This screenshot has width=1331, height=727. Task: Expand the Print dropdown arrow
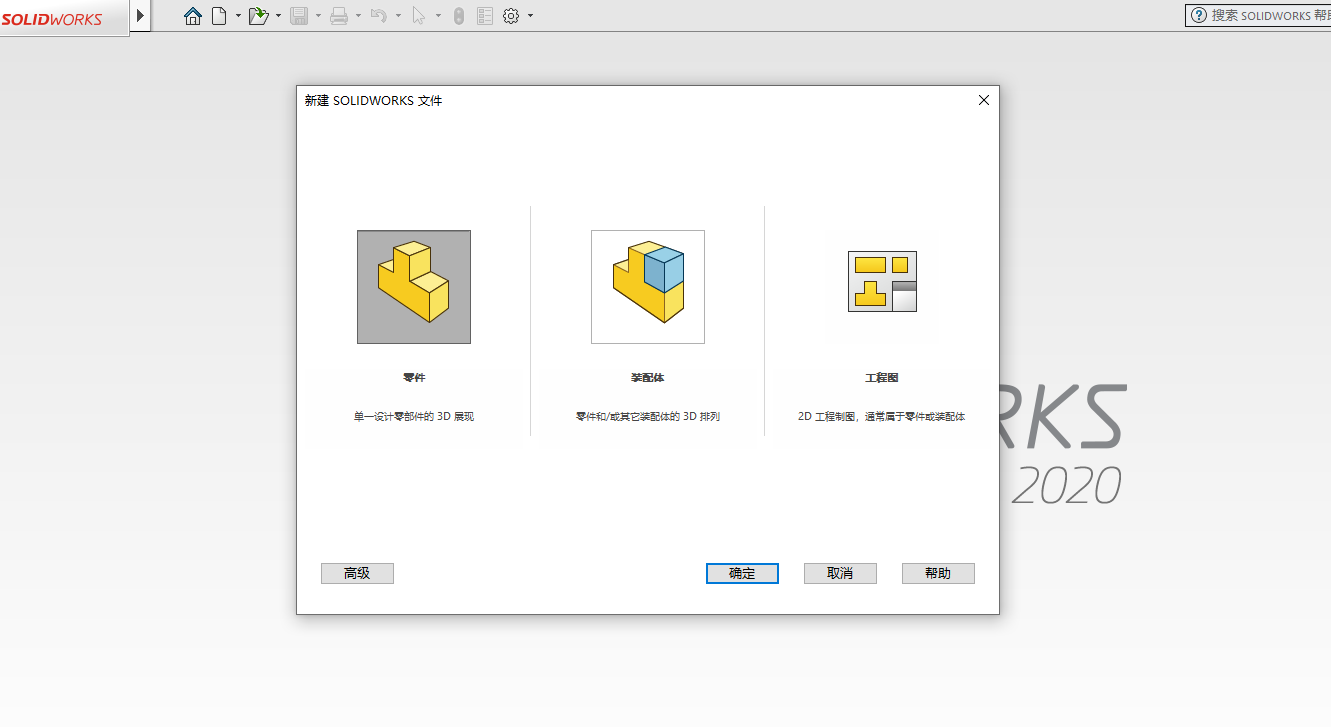pyautogui.click(x=358, y=16)
